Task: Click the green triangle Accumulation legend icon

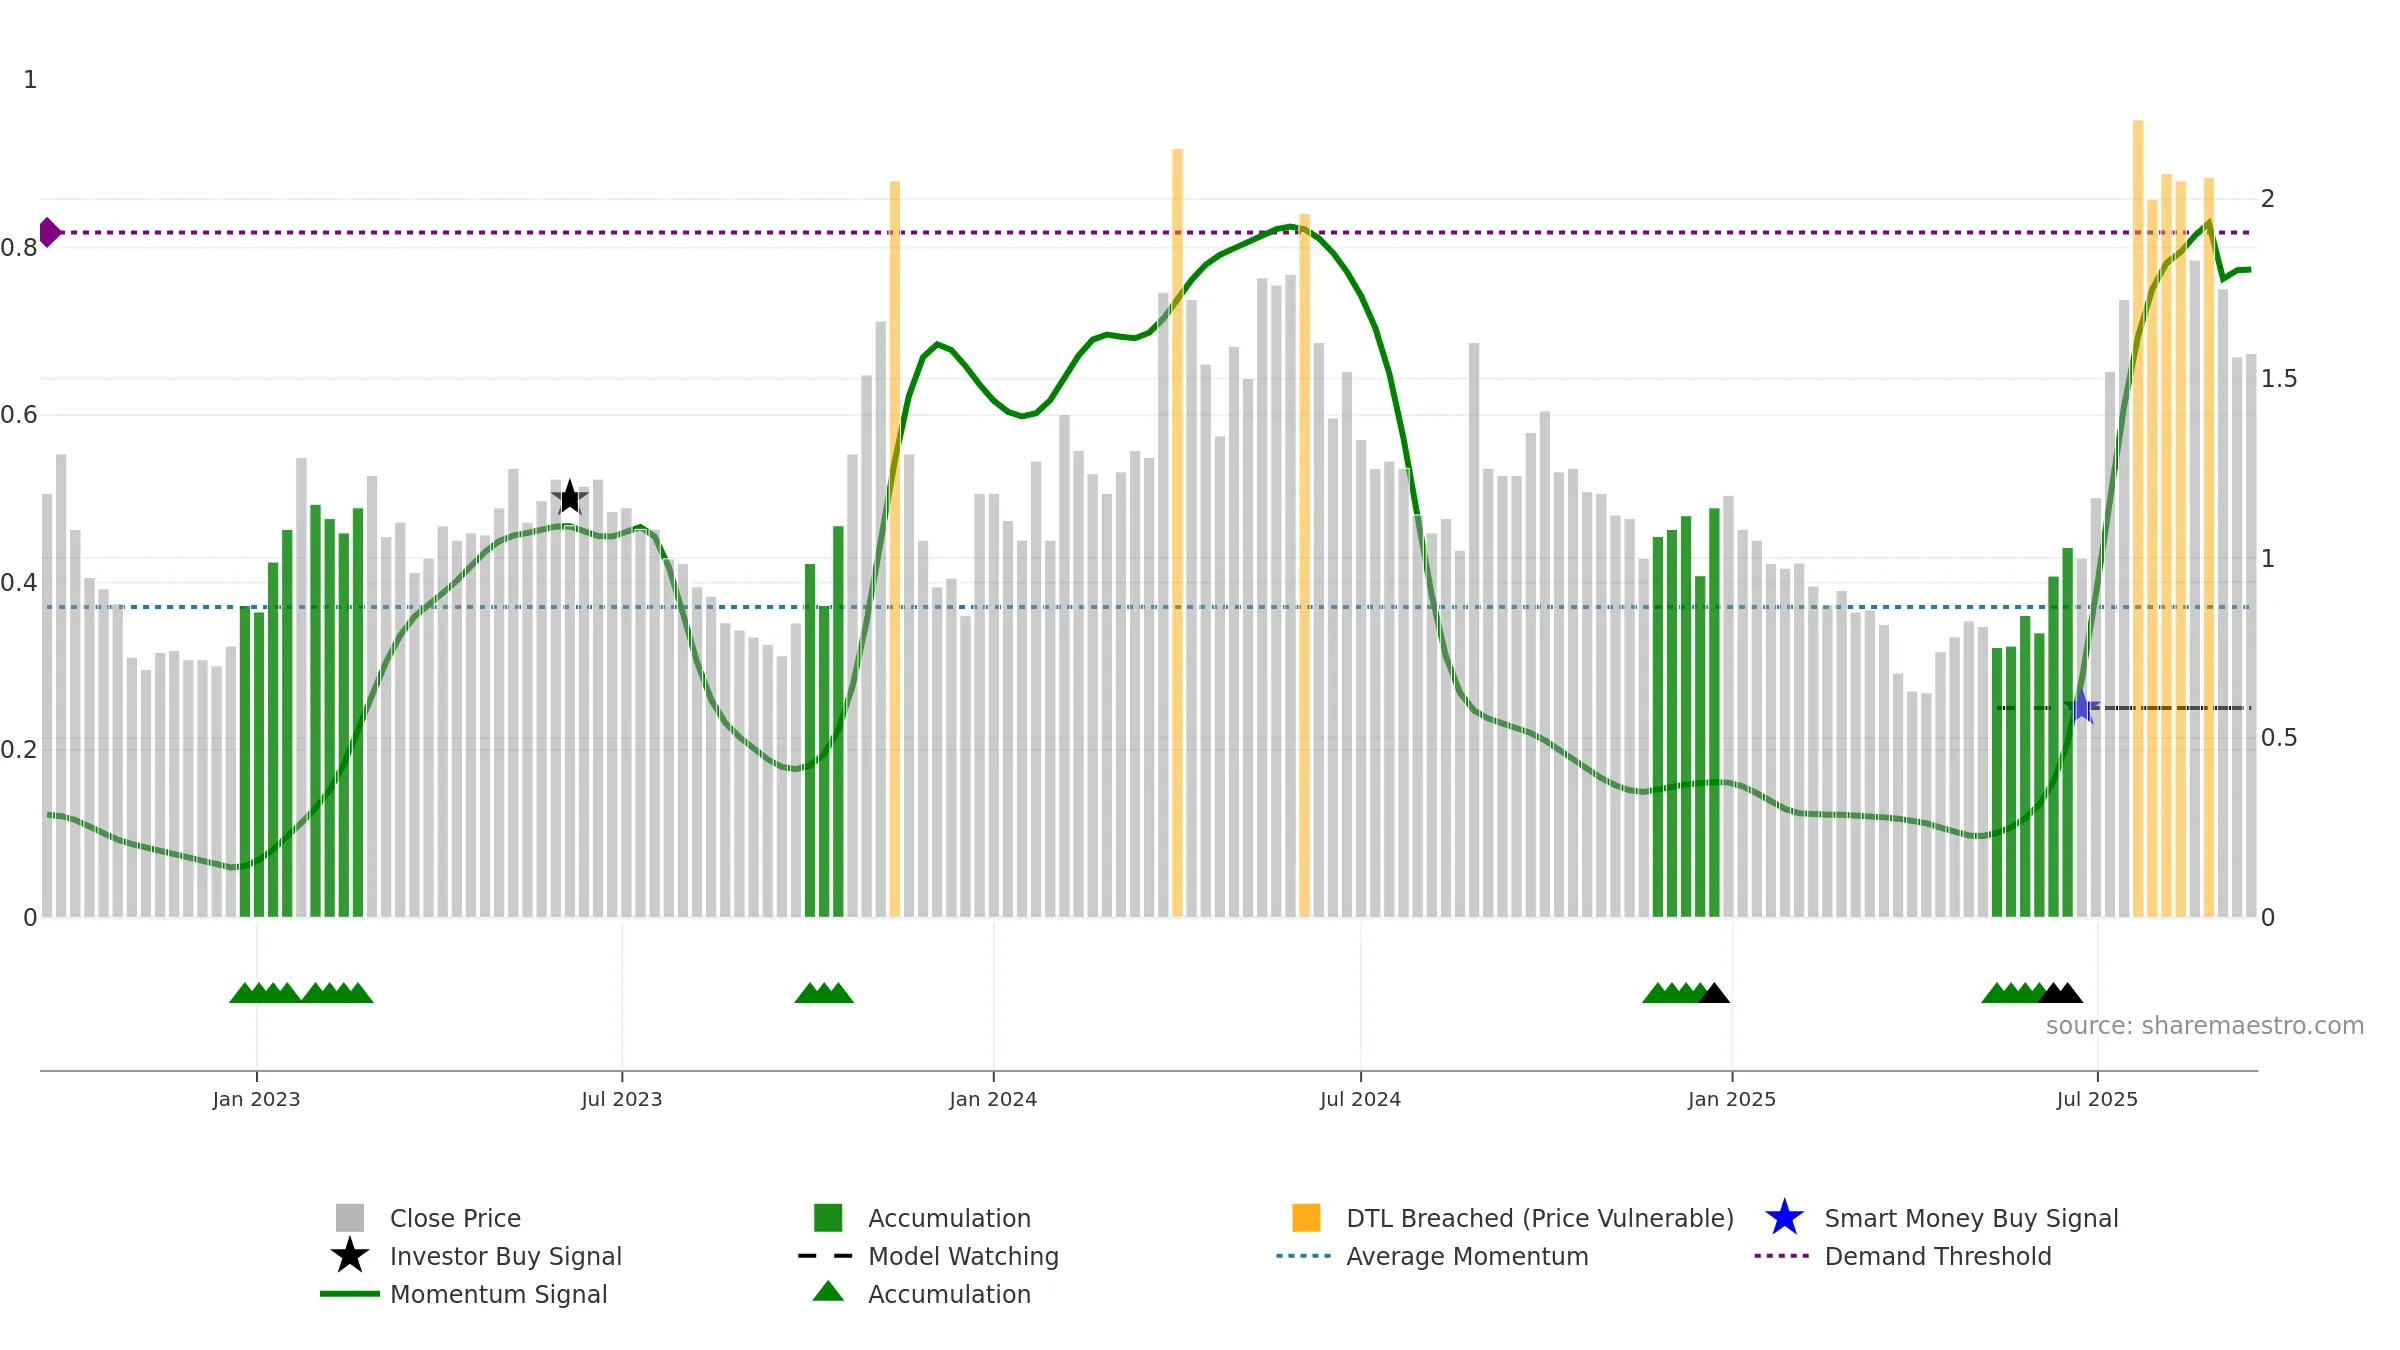Action: (828, 1292)
